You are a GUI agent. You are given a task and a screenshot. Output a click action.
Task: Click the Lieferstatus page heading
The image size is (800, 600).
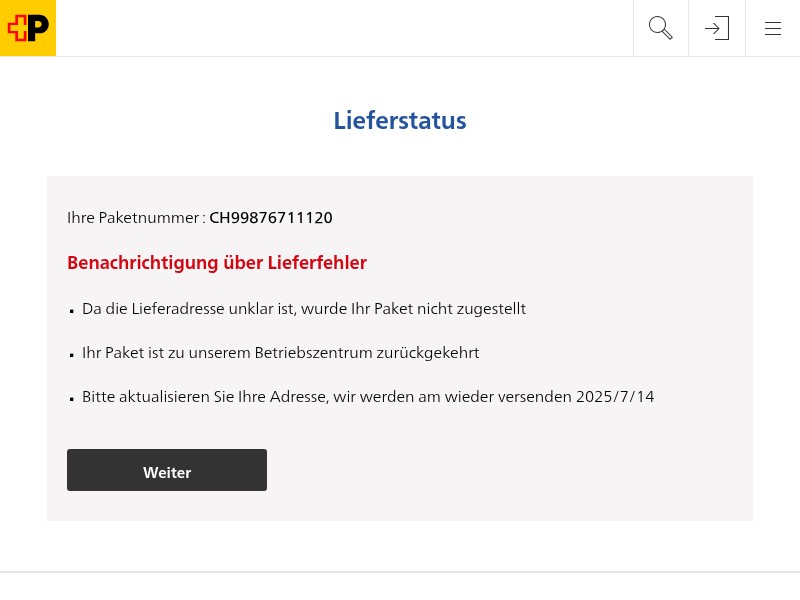400,120
